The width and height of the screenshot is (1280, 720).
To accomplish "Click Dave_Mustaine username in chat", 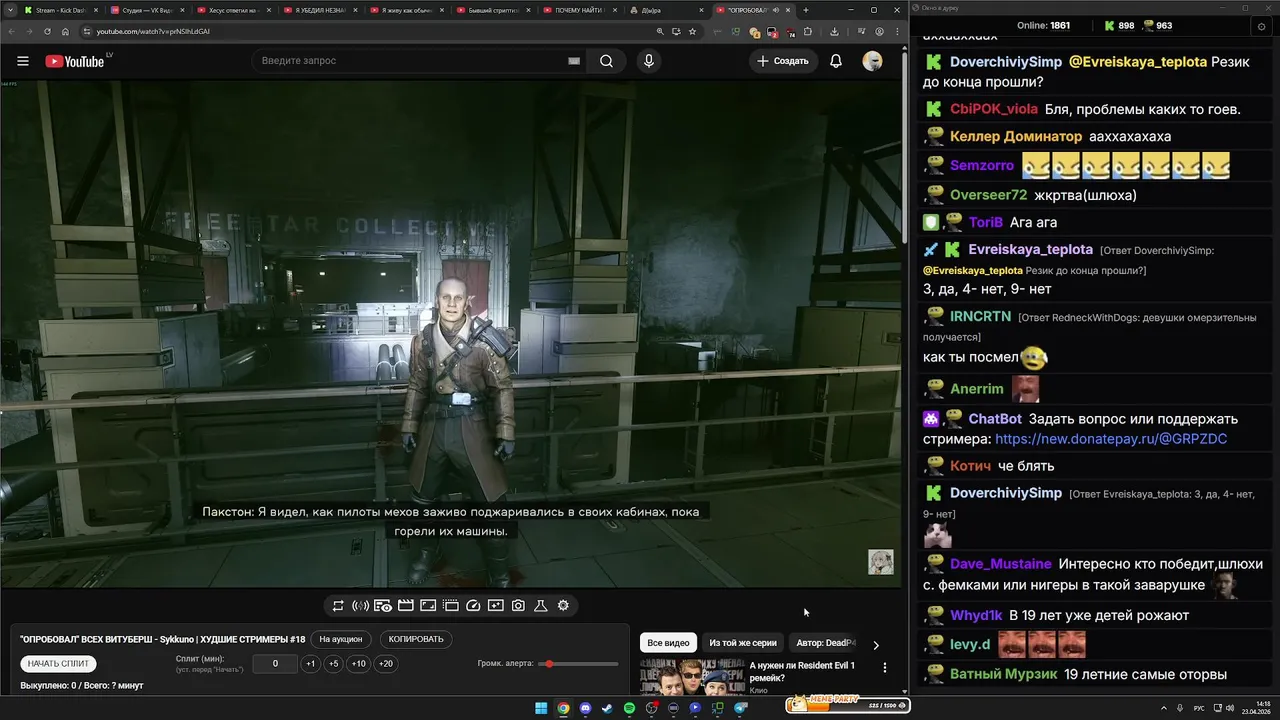I will point(1001,564).
